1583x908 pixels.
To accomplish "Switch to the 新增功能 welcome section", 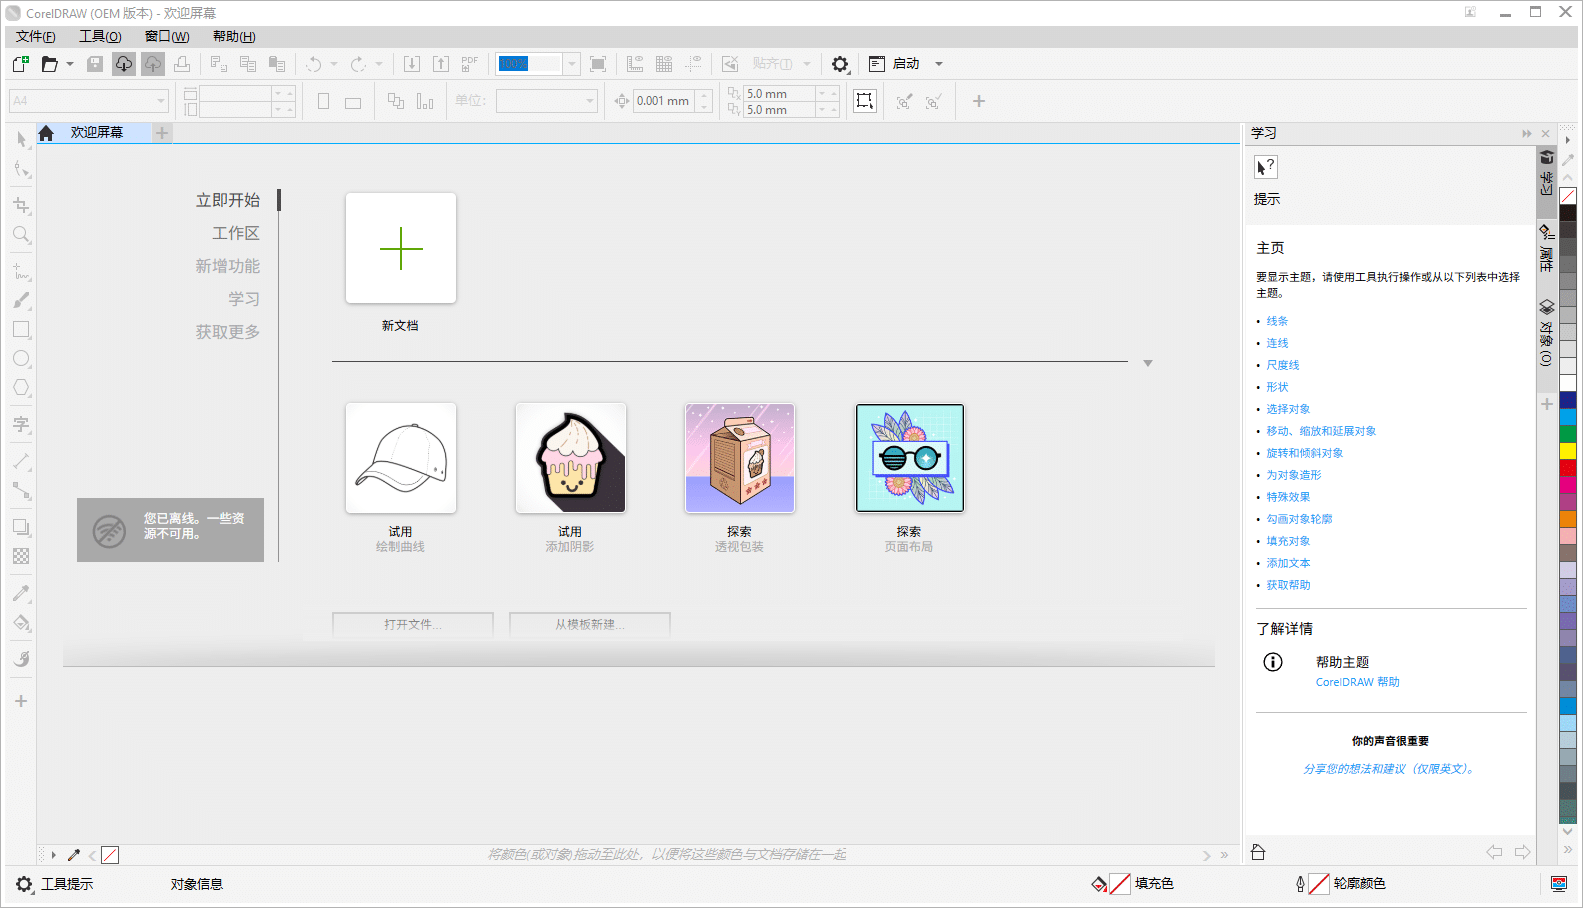I will click(227, 266).
